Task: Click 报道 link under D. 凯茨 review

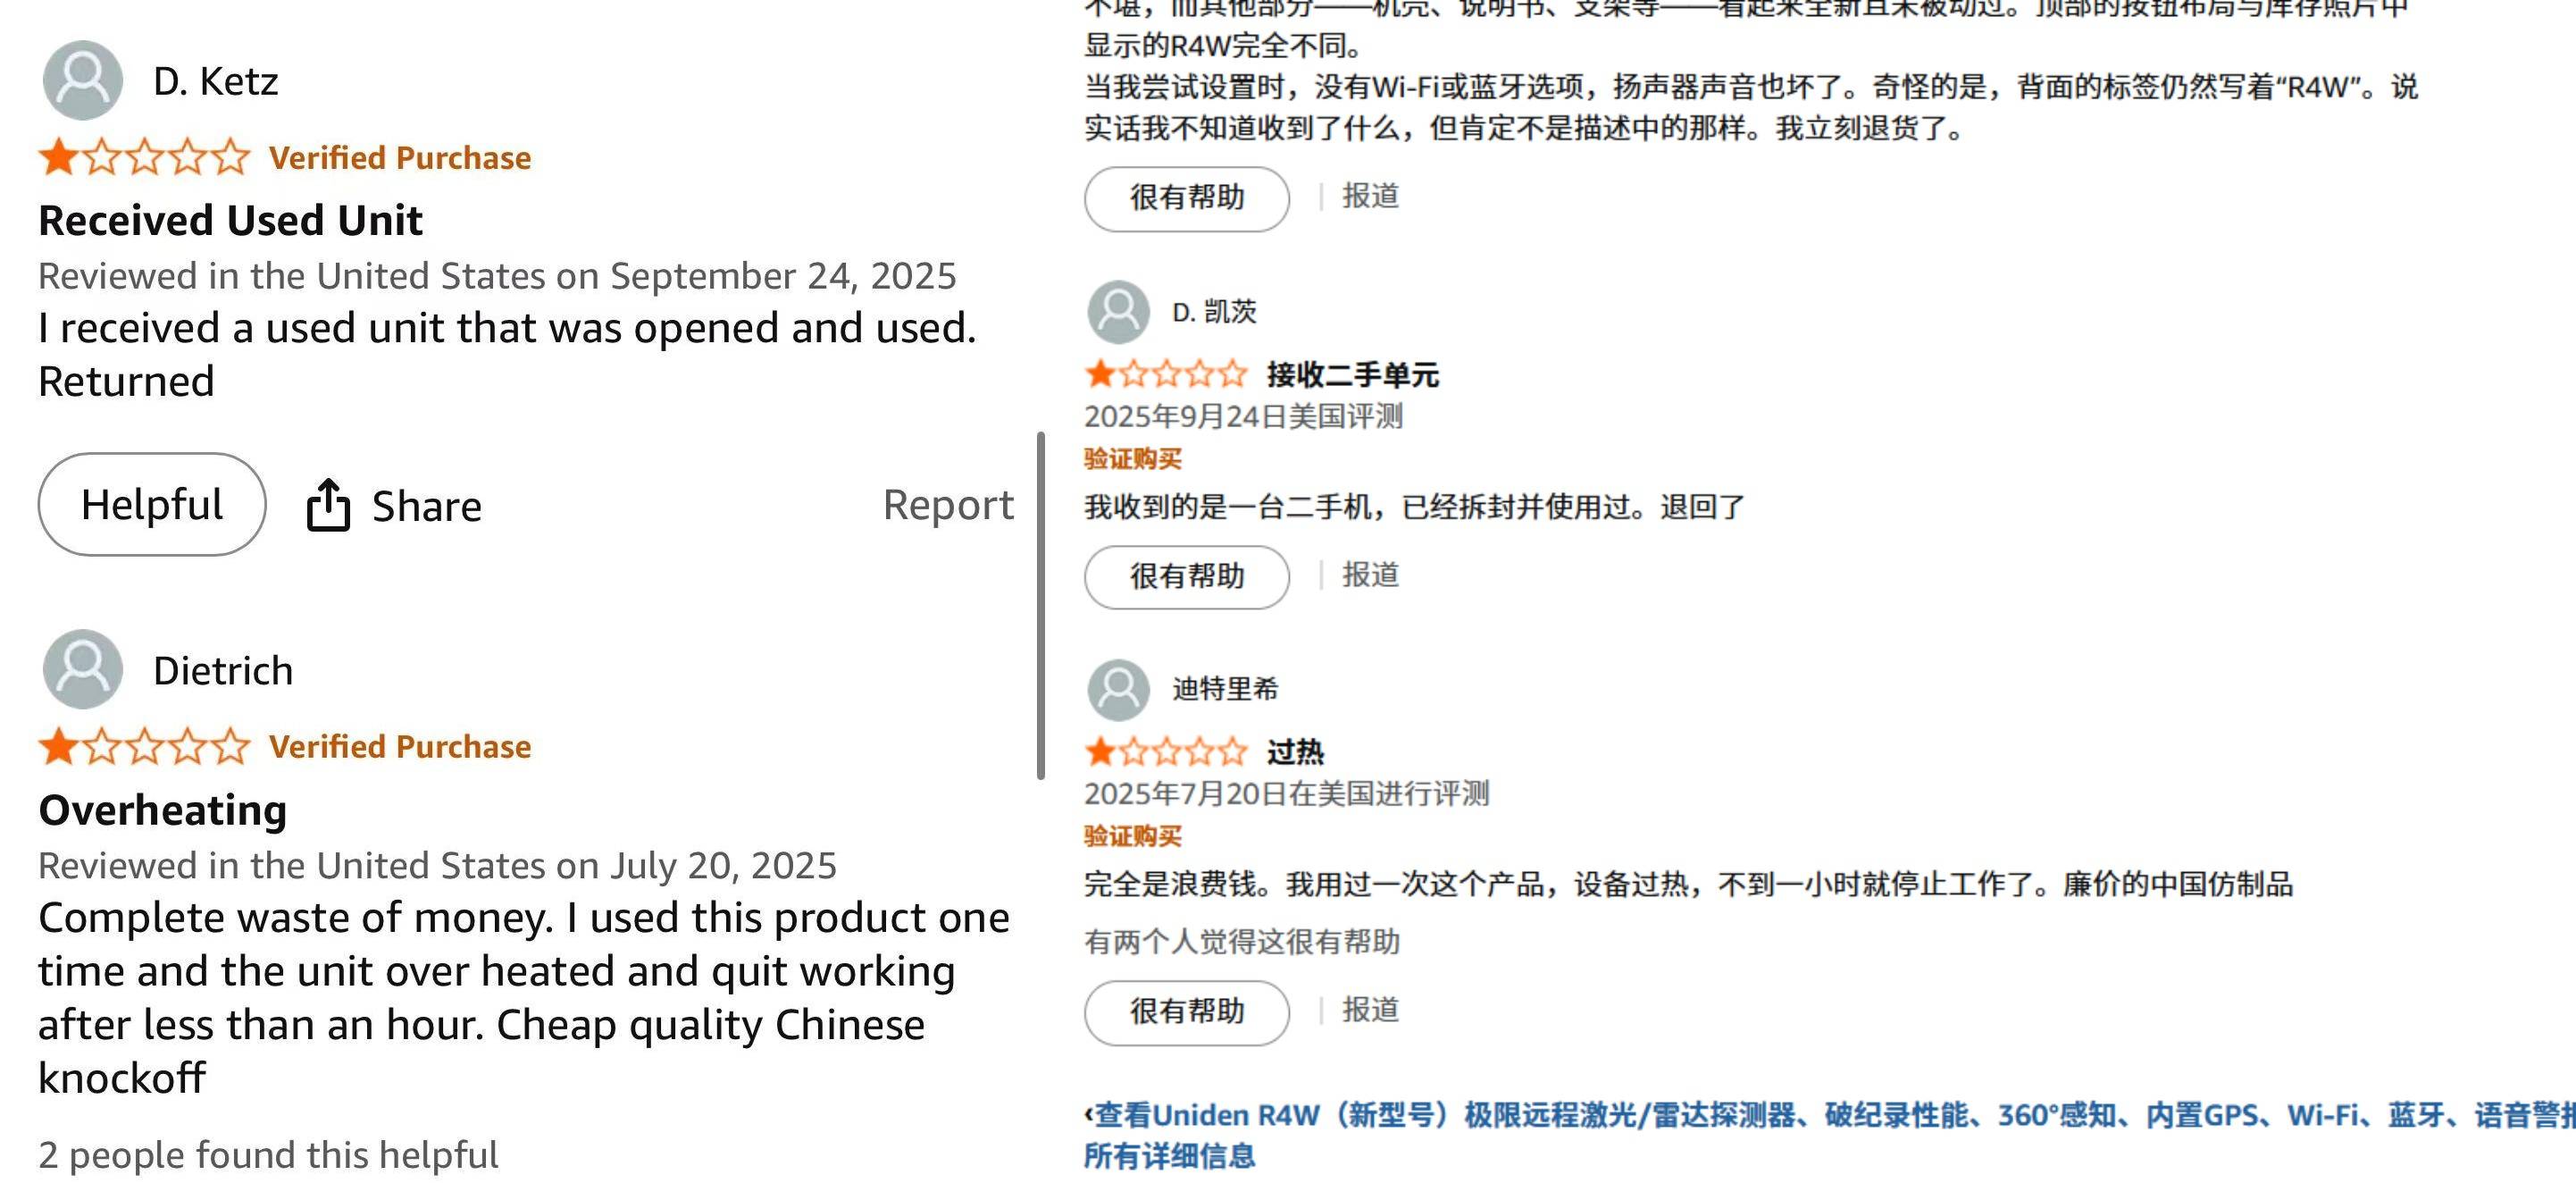Action: tap(1370, 575)
